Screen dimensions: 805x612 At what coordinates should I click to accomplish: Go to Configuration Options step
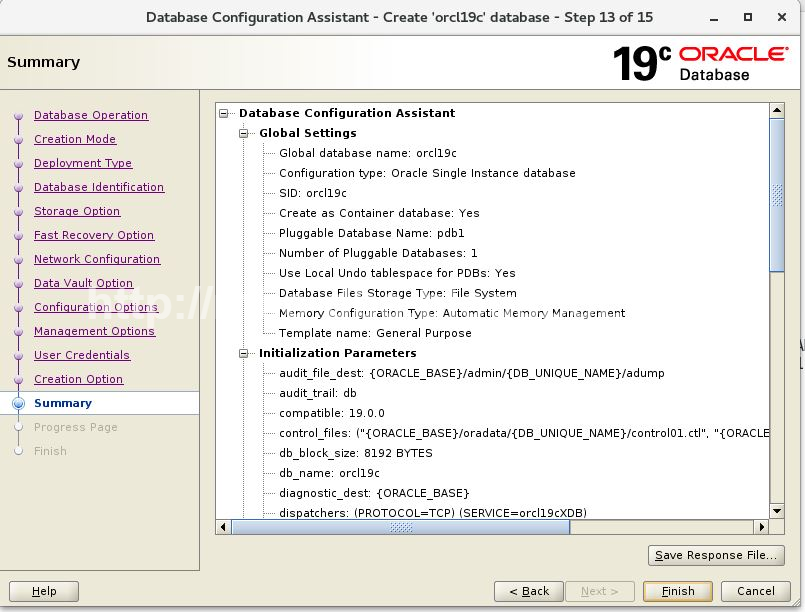pos(96,307)
